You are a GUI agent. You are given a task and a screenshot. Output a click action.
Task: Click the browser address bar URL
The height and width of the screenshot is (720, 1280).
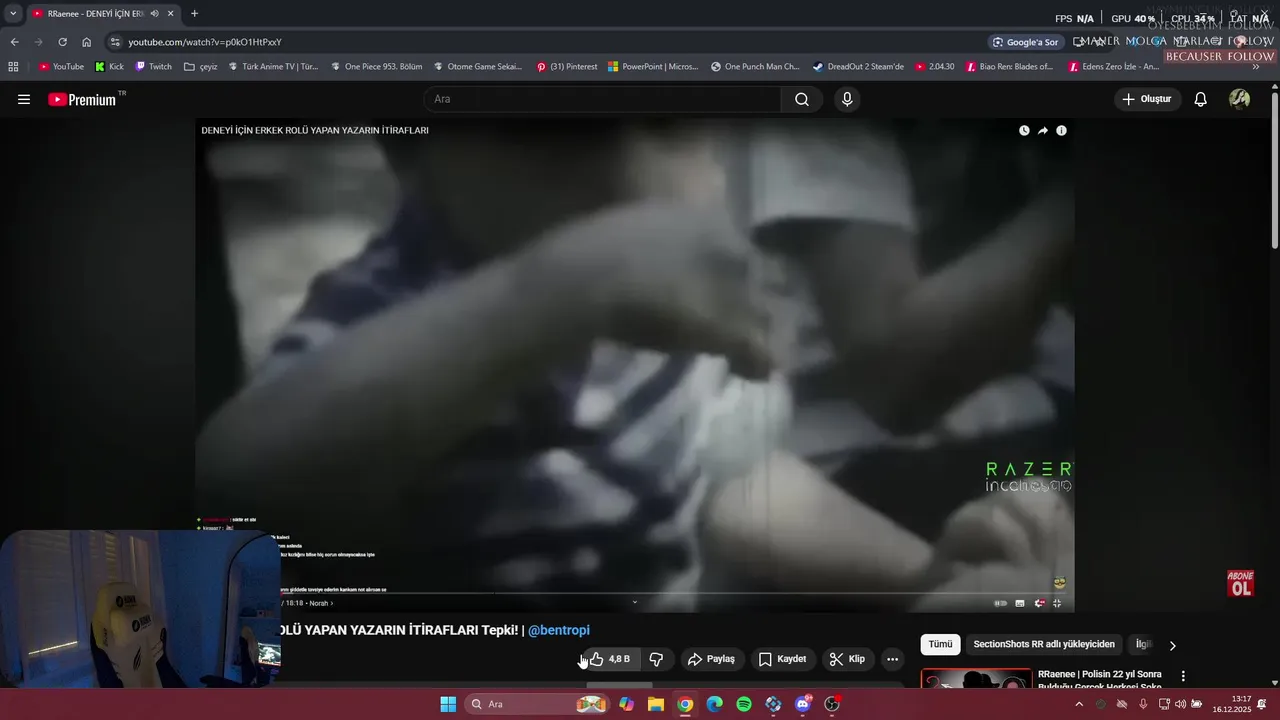coord(204,42)
